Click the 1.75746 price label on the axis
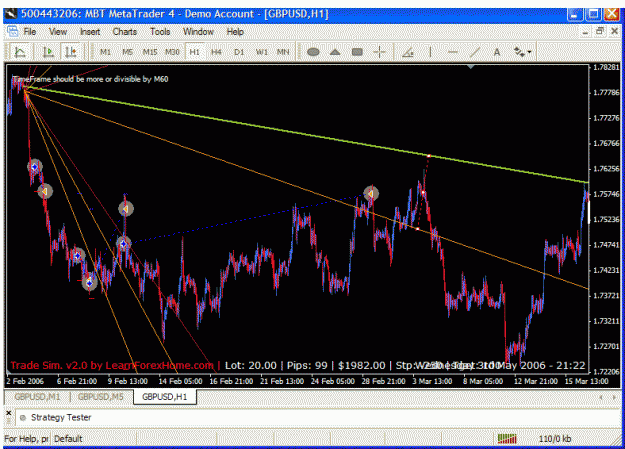Screen dimensions: 625x449 pyautogui.click(x=606, y=194)
